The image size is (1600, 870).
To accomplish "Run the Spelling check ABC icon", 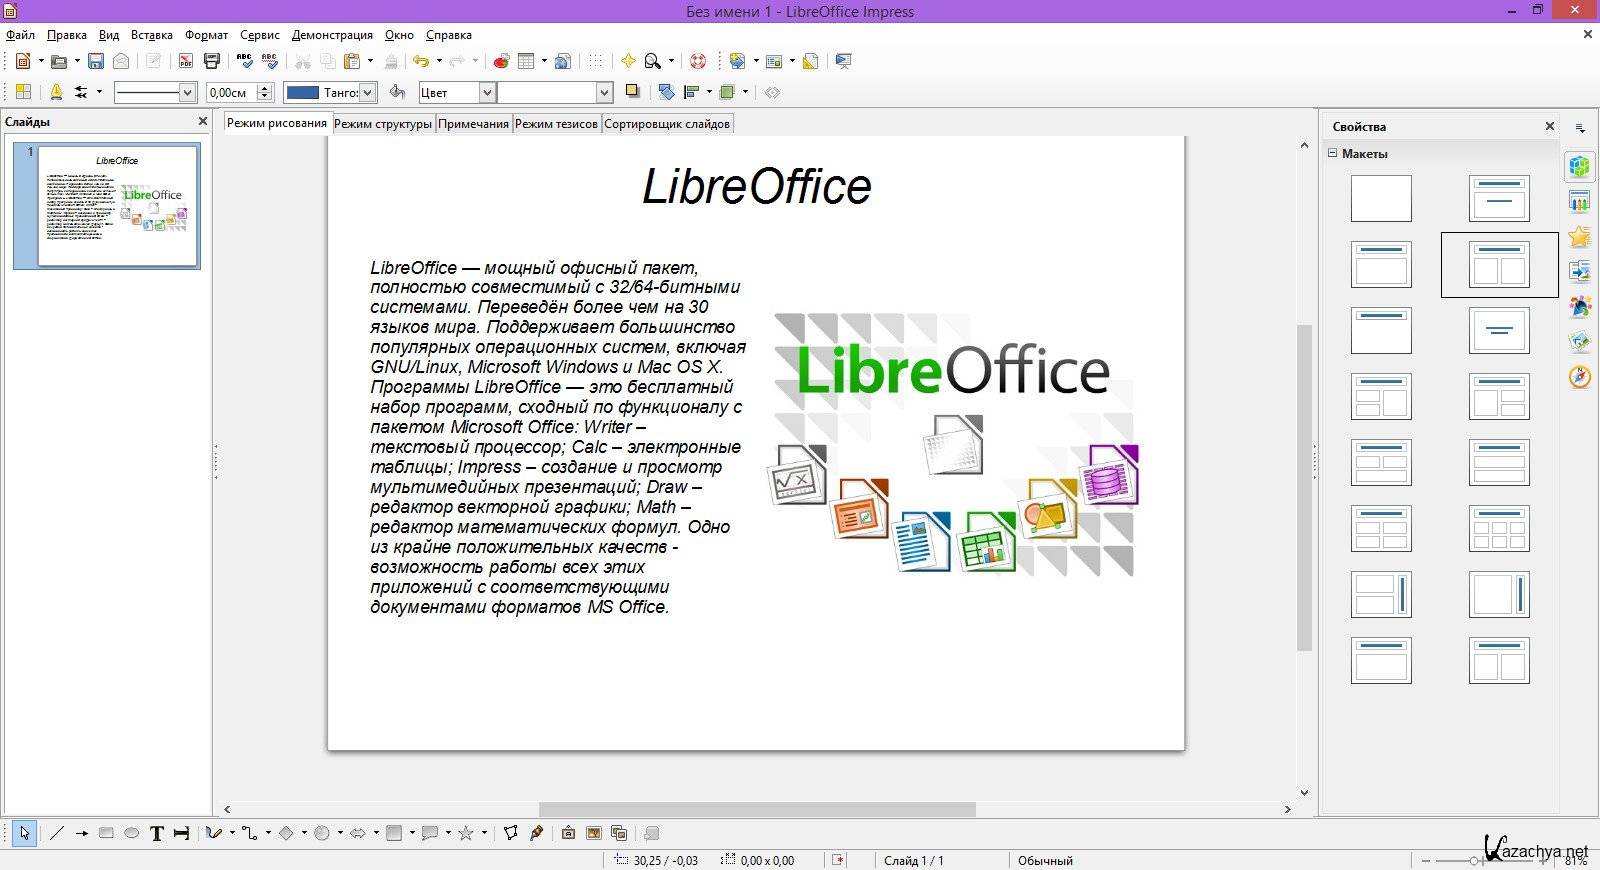I will pos(244,61).
